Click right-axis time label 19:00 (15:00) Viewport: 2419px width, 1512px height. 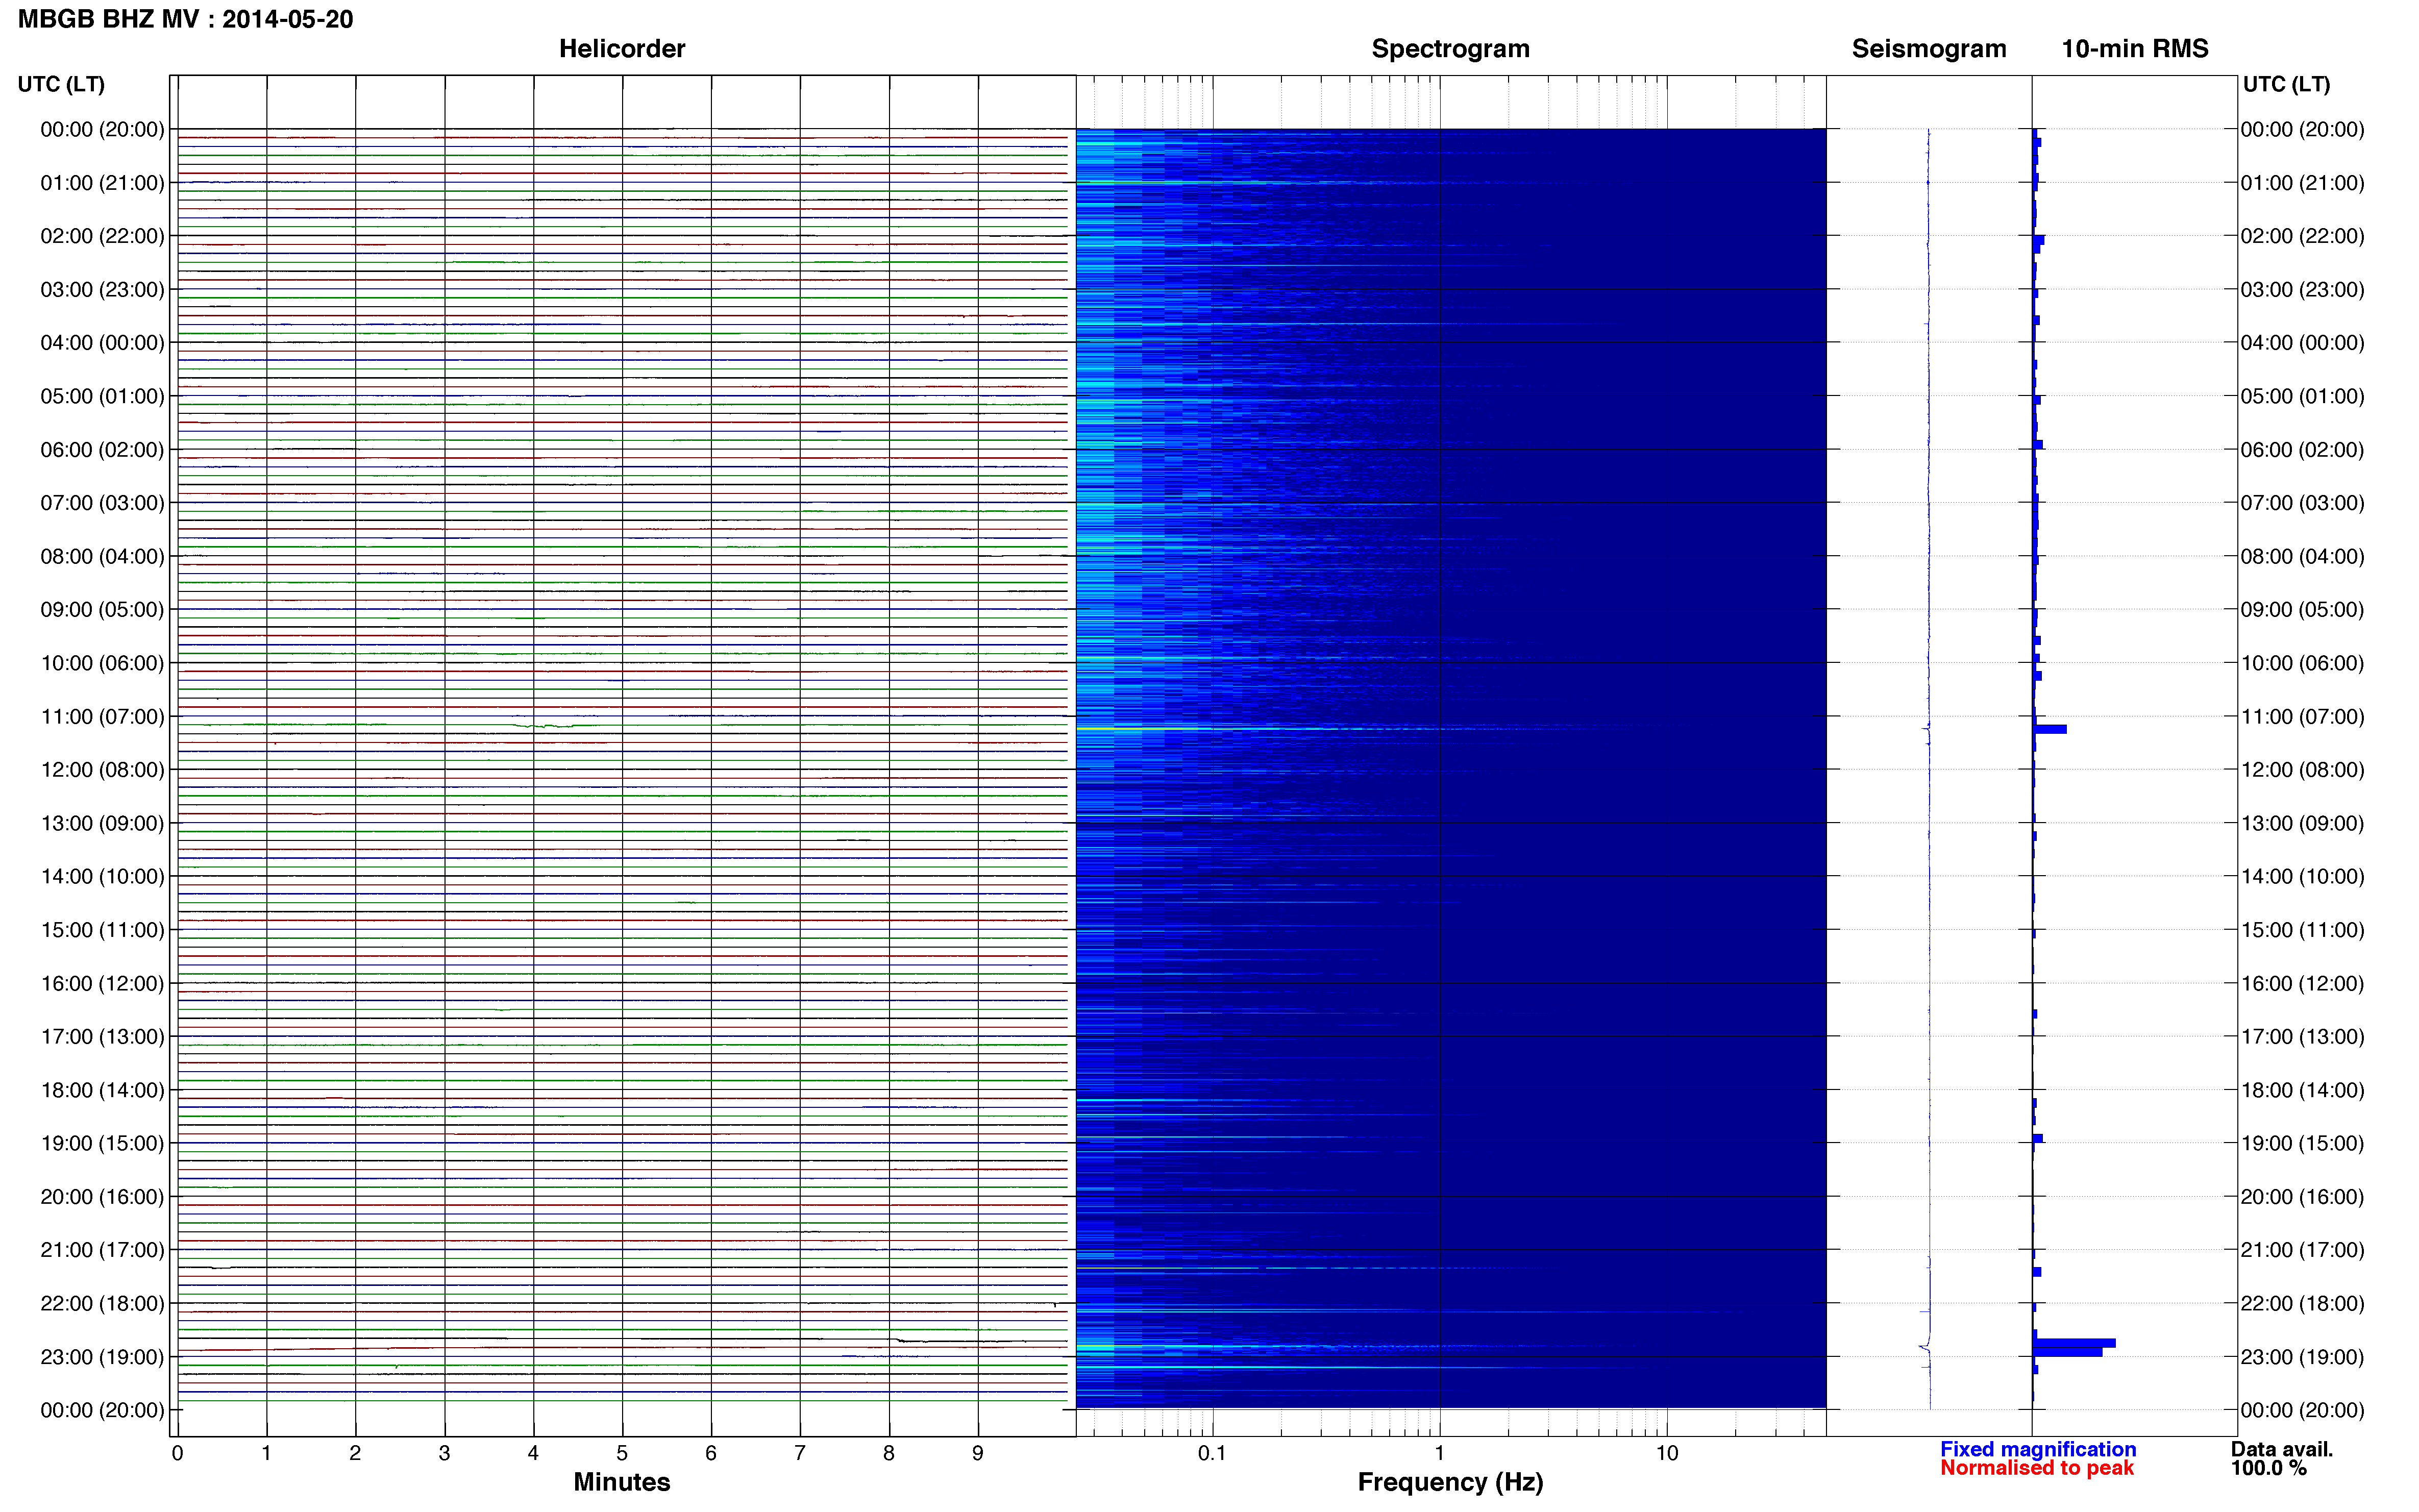[x=2302, y=1143]
